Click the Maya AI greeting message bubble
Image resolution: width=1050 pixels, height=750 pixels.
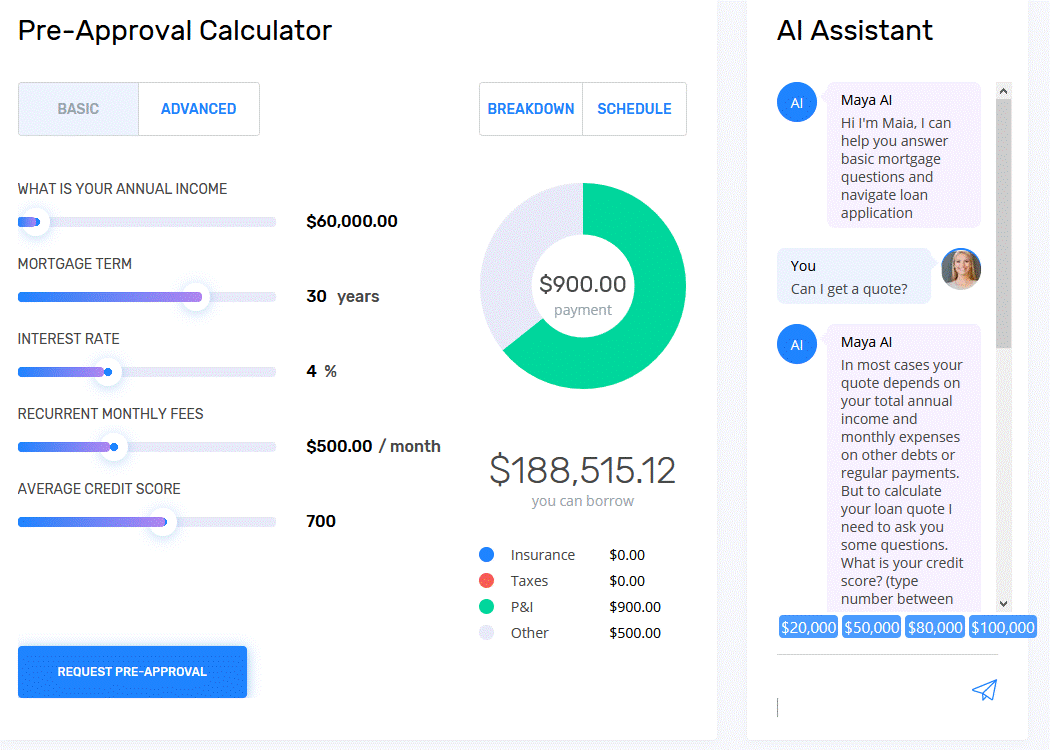904,155
